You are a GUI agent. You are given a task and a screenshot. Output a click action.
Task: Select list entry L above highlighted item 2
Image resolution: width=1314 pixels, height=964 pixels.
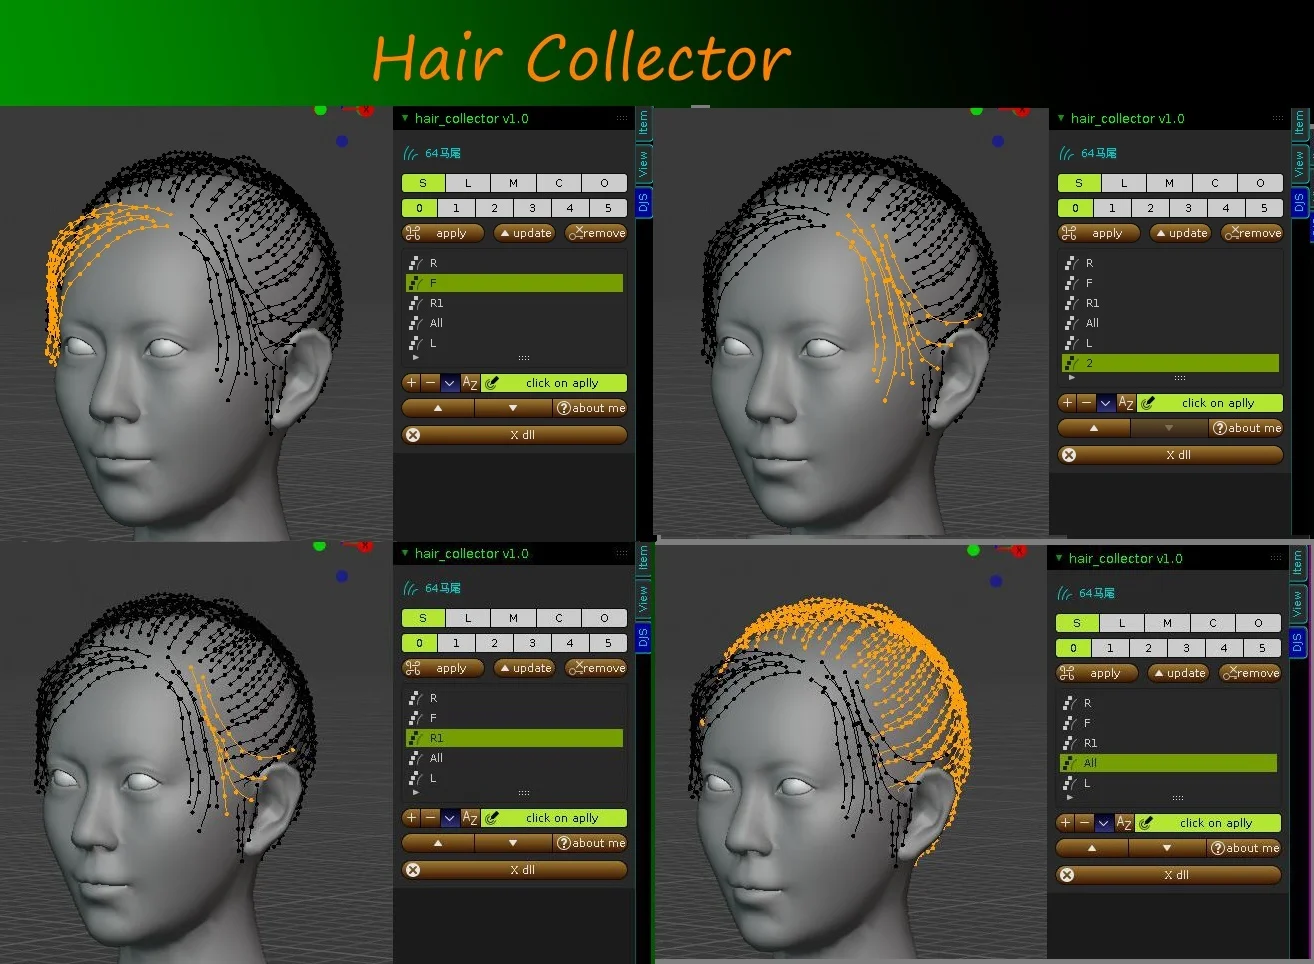click(x=1089, y=343)
